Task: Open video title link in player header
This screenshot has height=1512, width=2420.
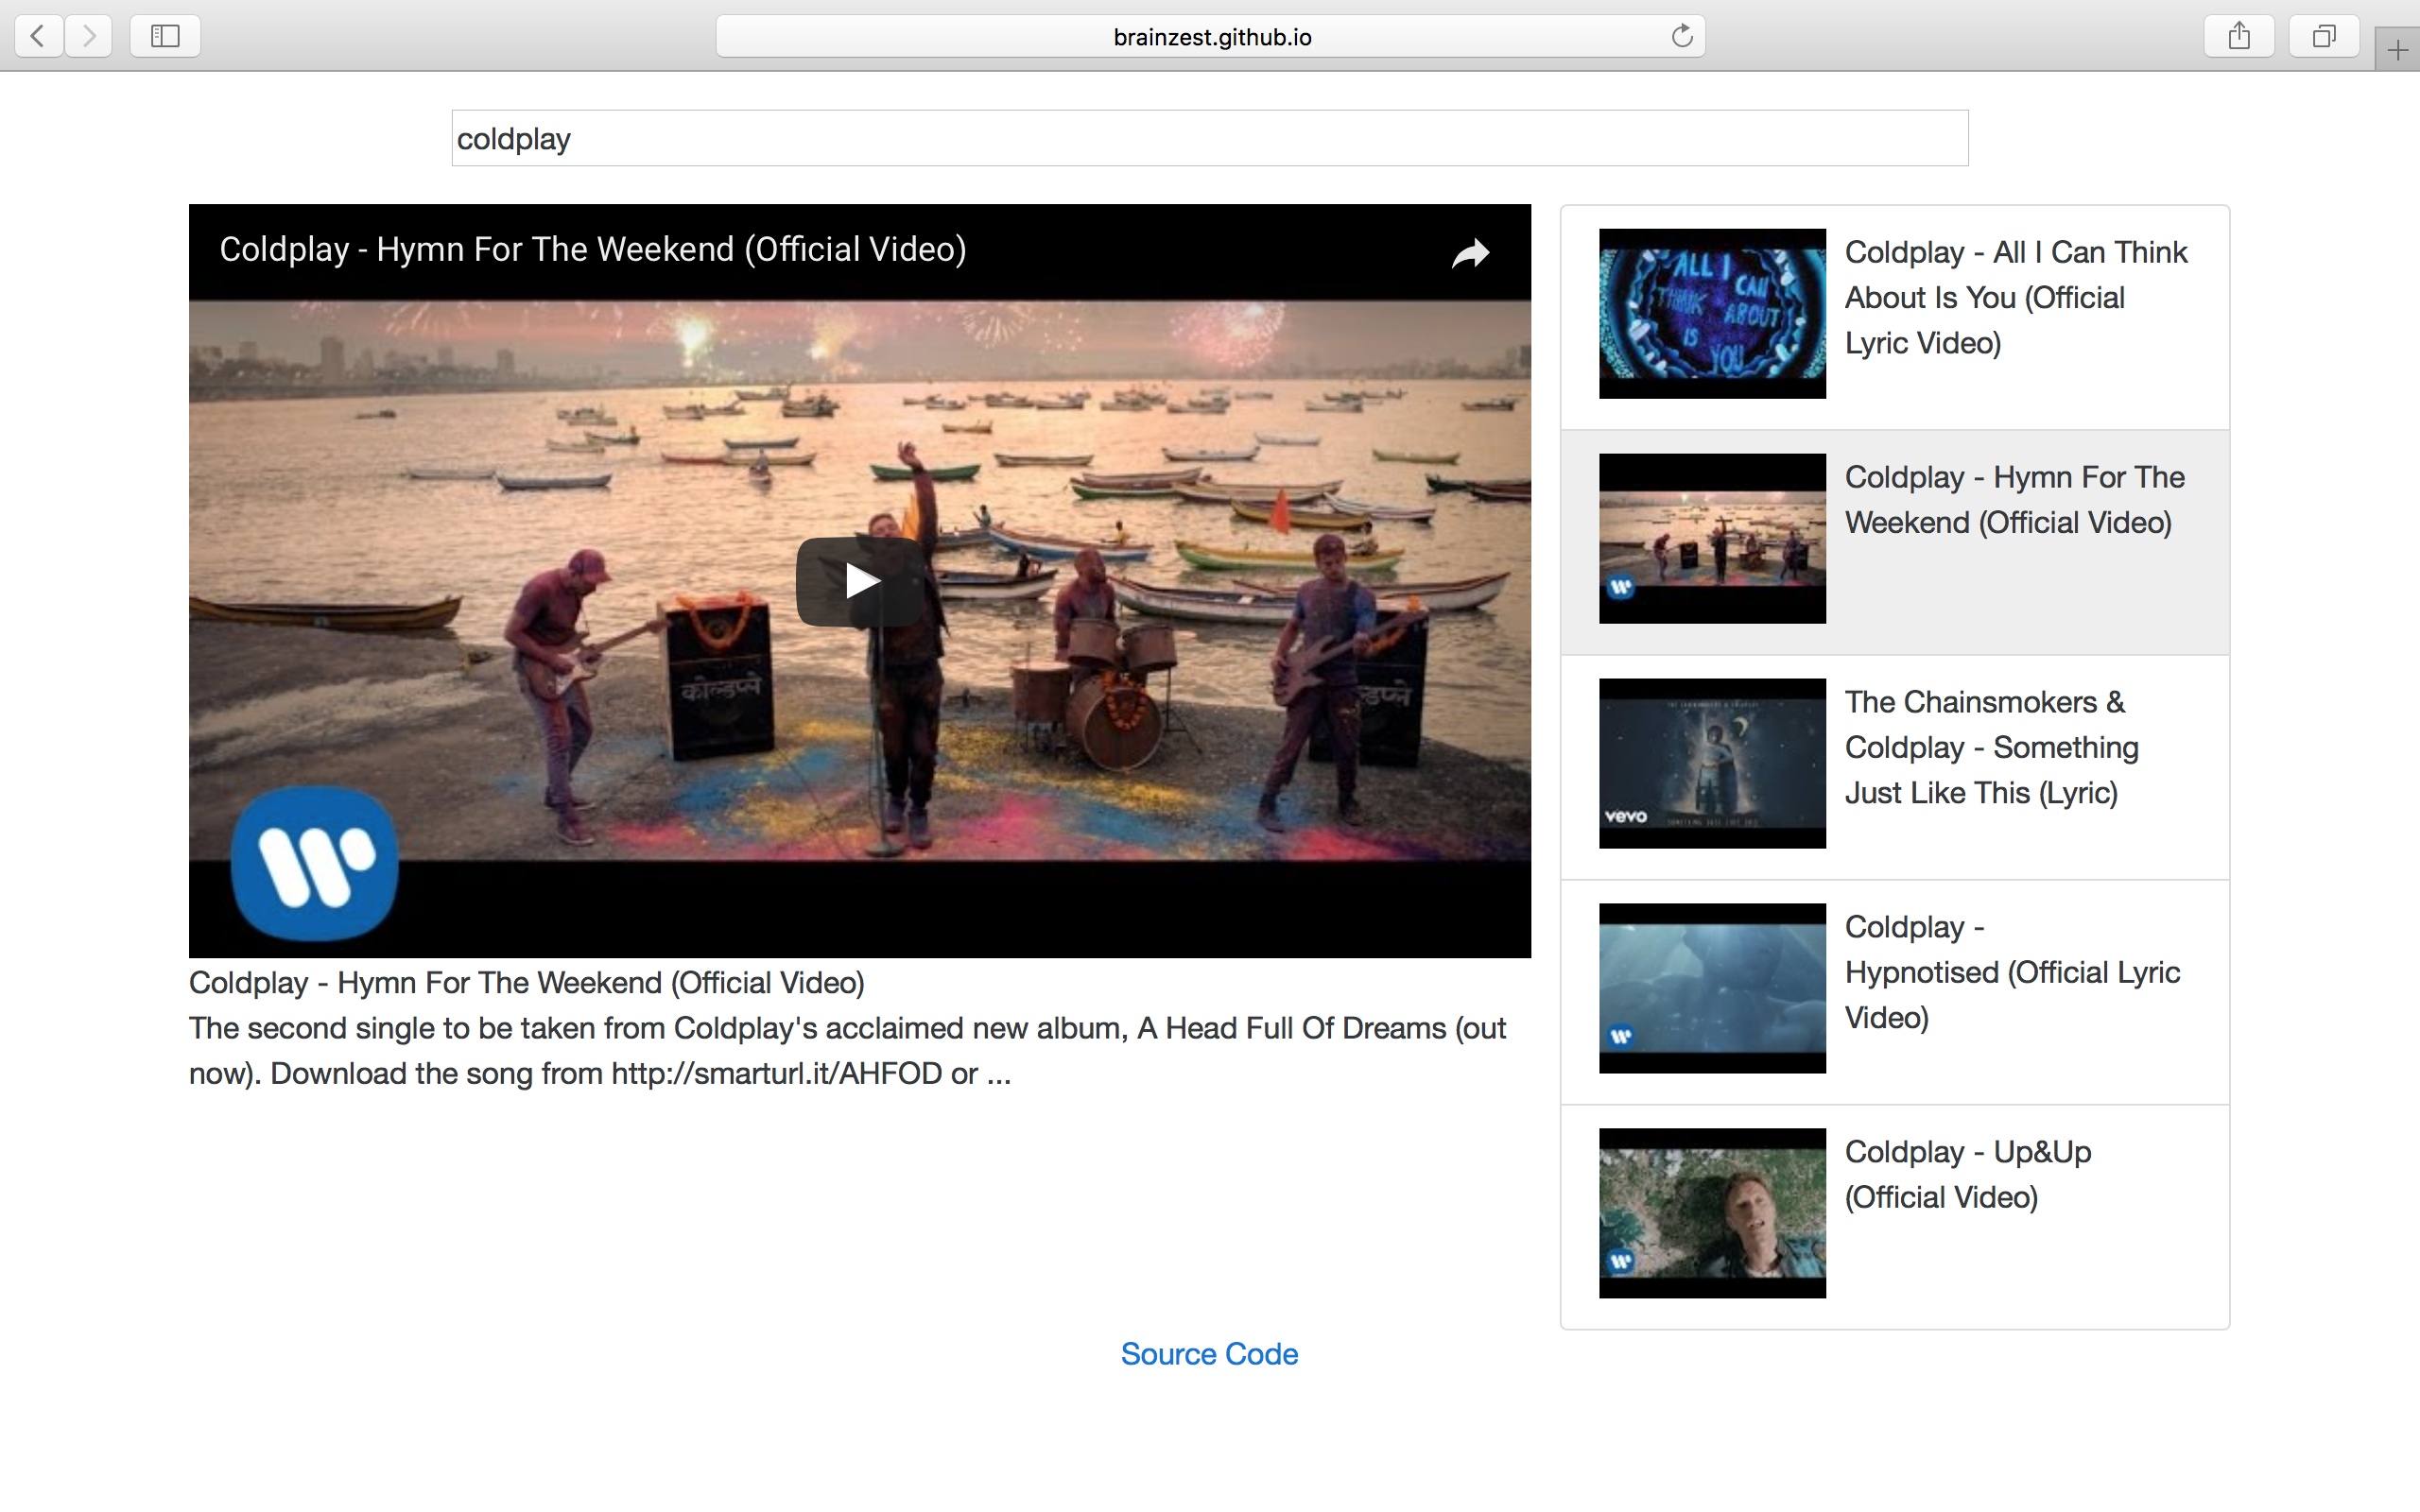Action: click(592, 249)
